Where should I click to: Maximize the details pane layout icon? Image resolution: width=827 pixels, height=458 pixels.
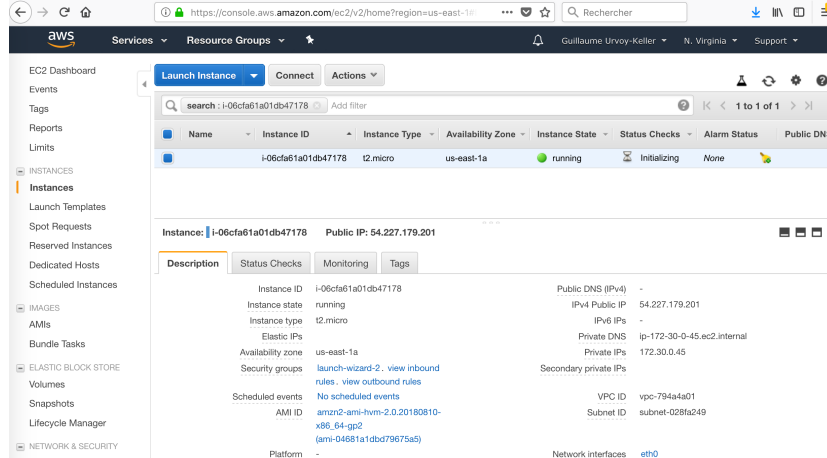pos(816,232)
